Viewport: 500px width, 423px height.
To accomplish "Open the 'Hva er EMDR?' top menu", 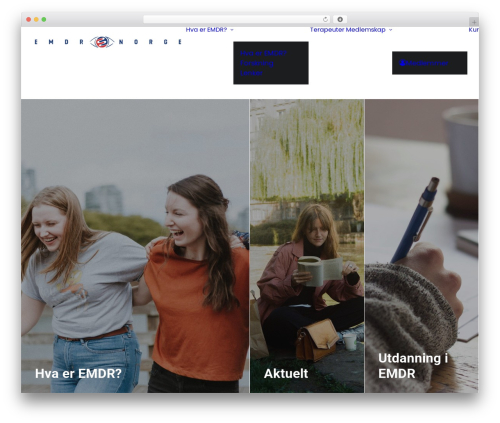I will pyautogui.click(x=206, y=30).
